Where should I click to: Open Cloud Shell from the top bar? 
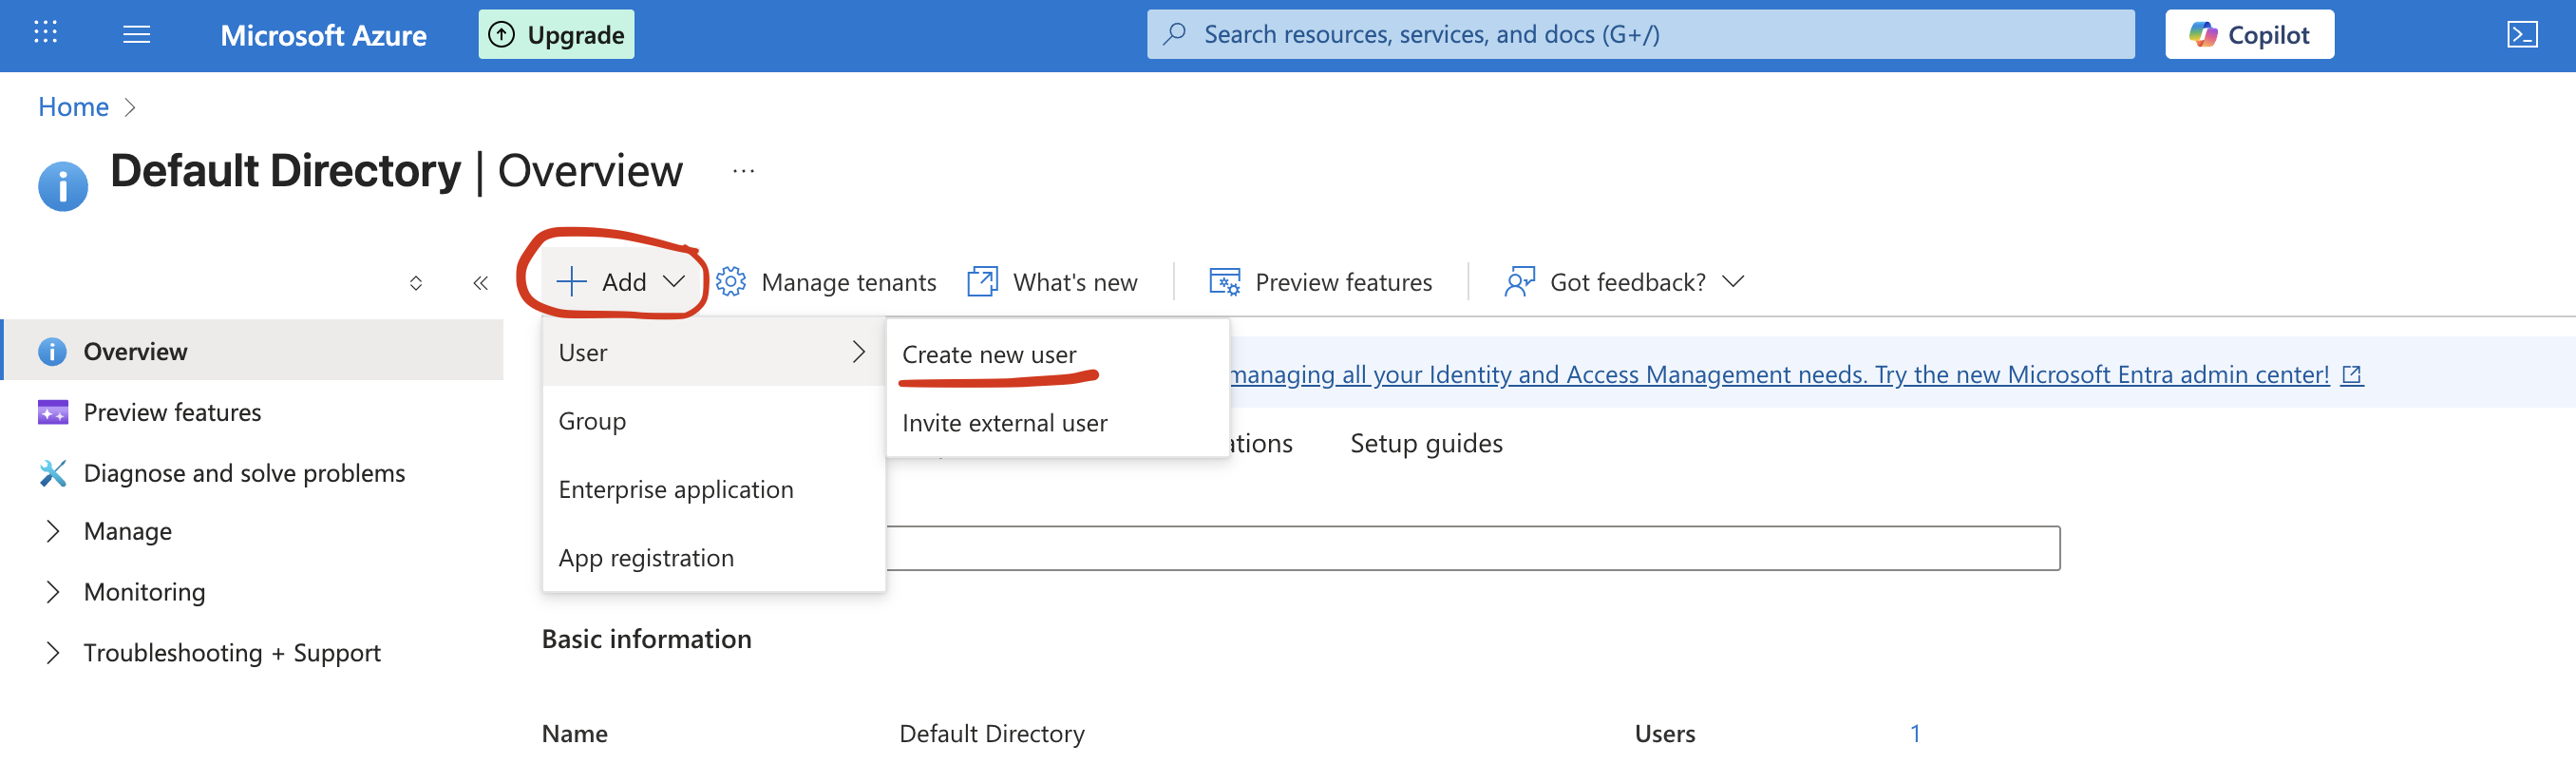[x=2522, y=35]
